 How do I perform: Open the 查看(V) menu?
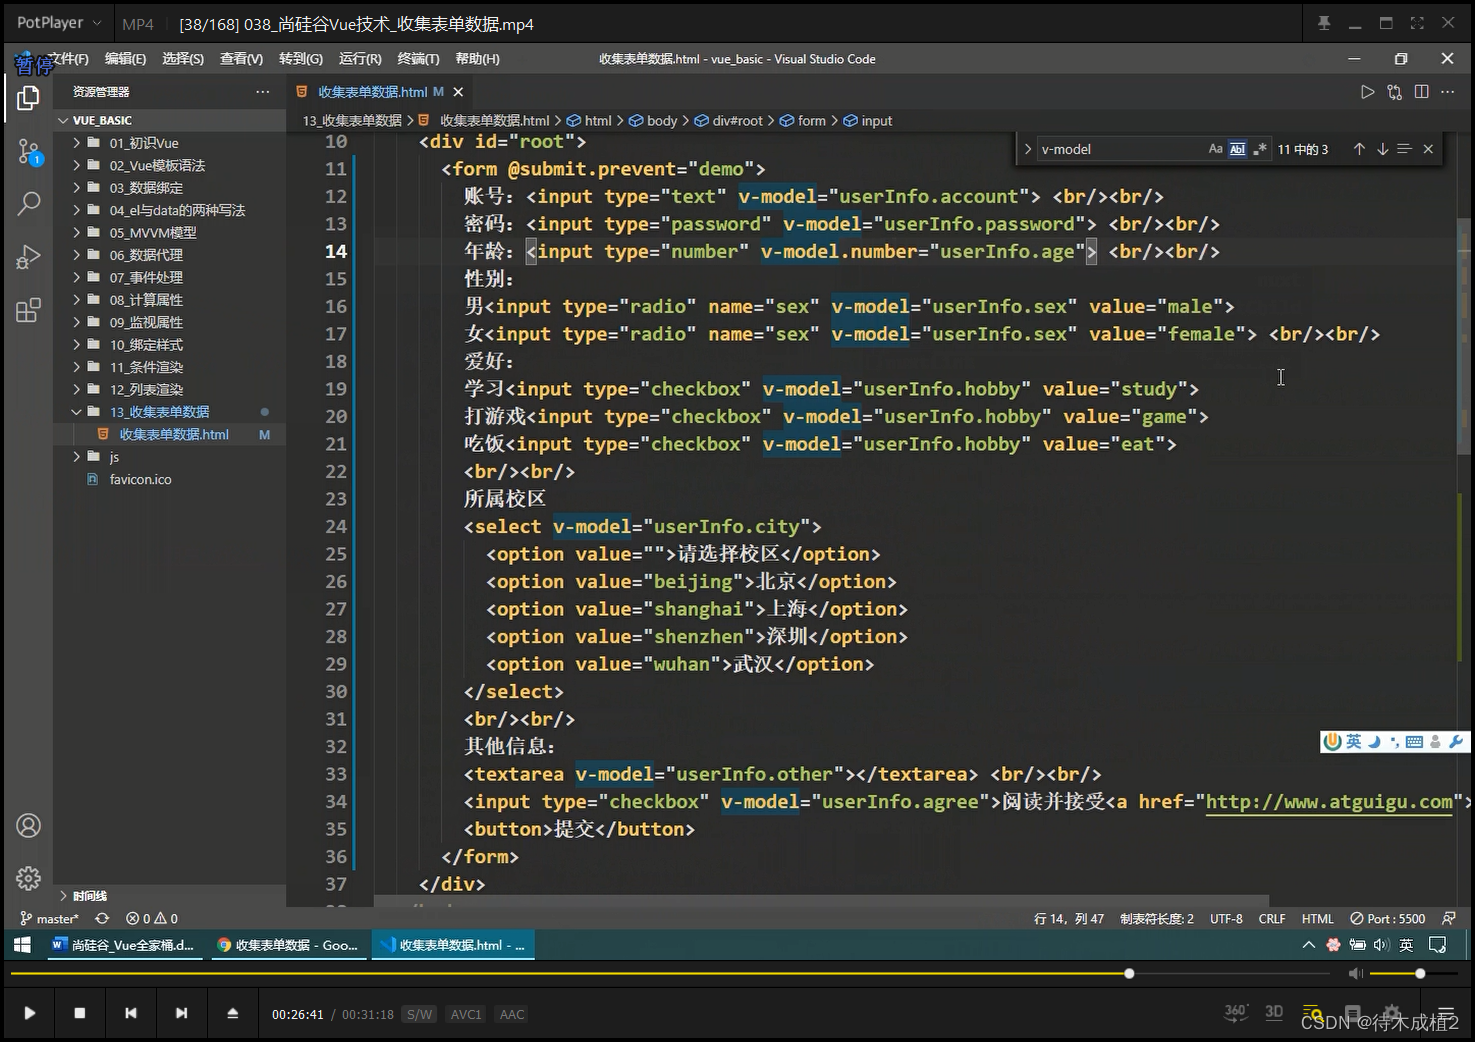point(241,59)
